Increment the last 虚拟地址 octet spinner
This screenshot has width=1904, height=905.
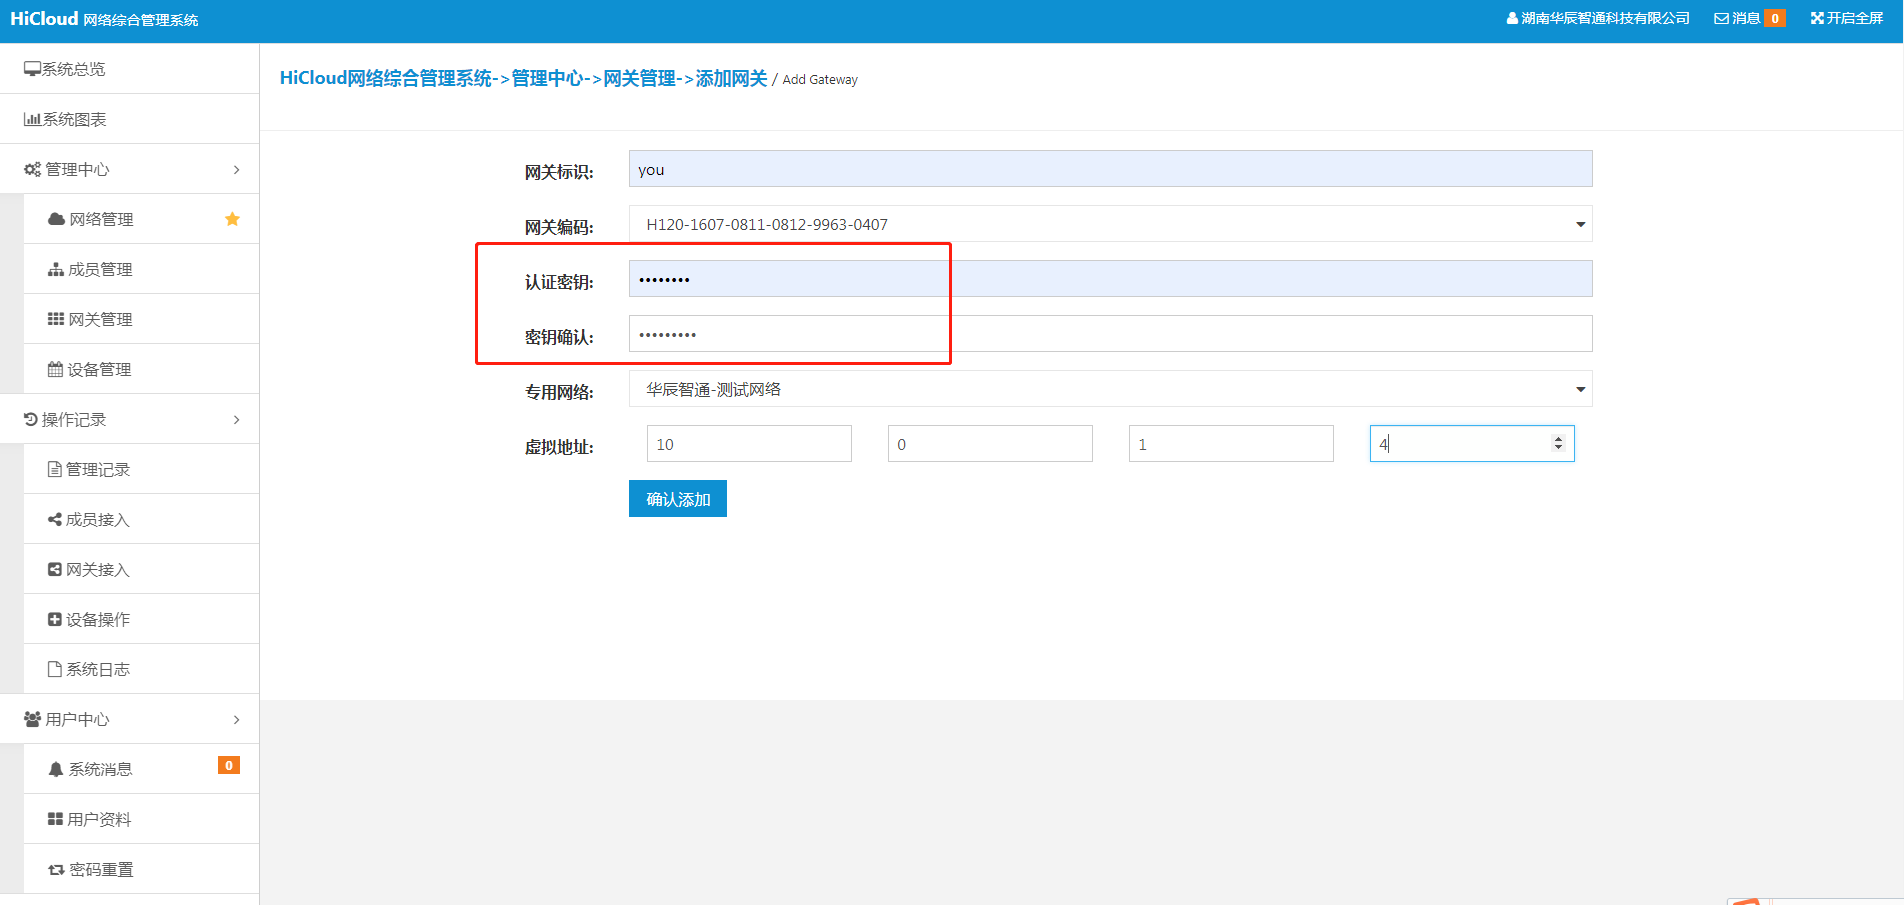point(1558,439)
